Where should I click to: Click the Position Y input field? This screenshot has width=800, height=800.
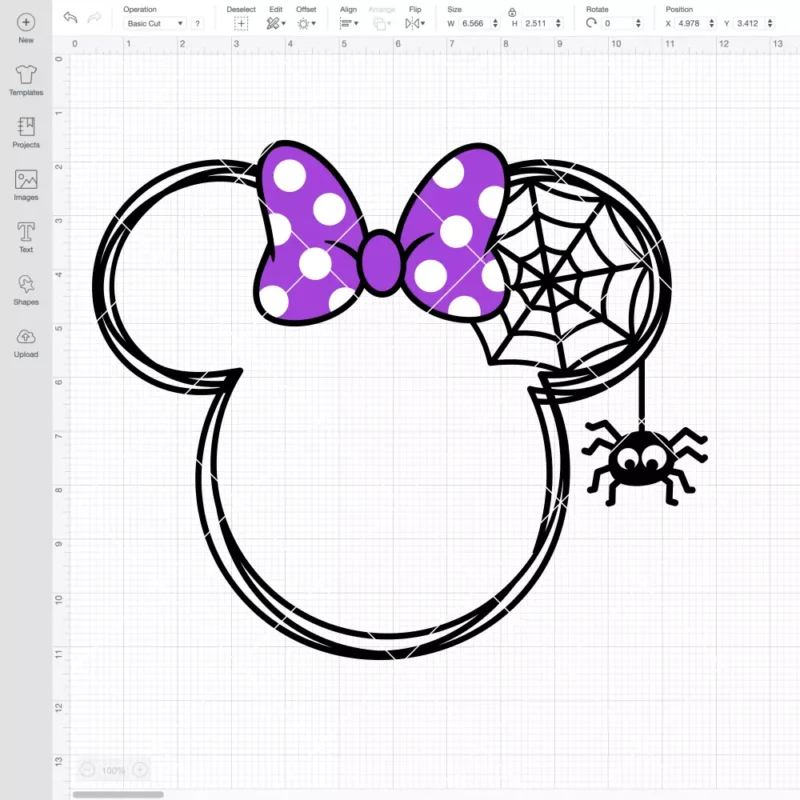(749, 23)
